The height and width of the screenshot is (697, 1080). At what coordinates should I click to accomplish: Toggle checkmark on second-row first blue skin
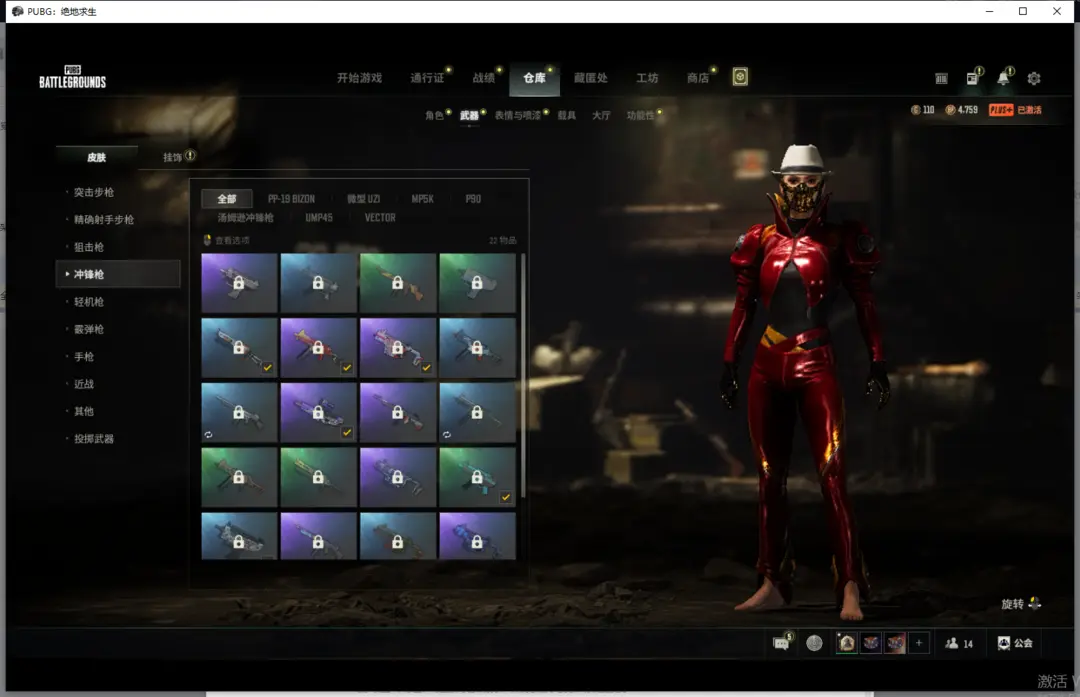[267, 368]
